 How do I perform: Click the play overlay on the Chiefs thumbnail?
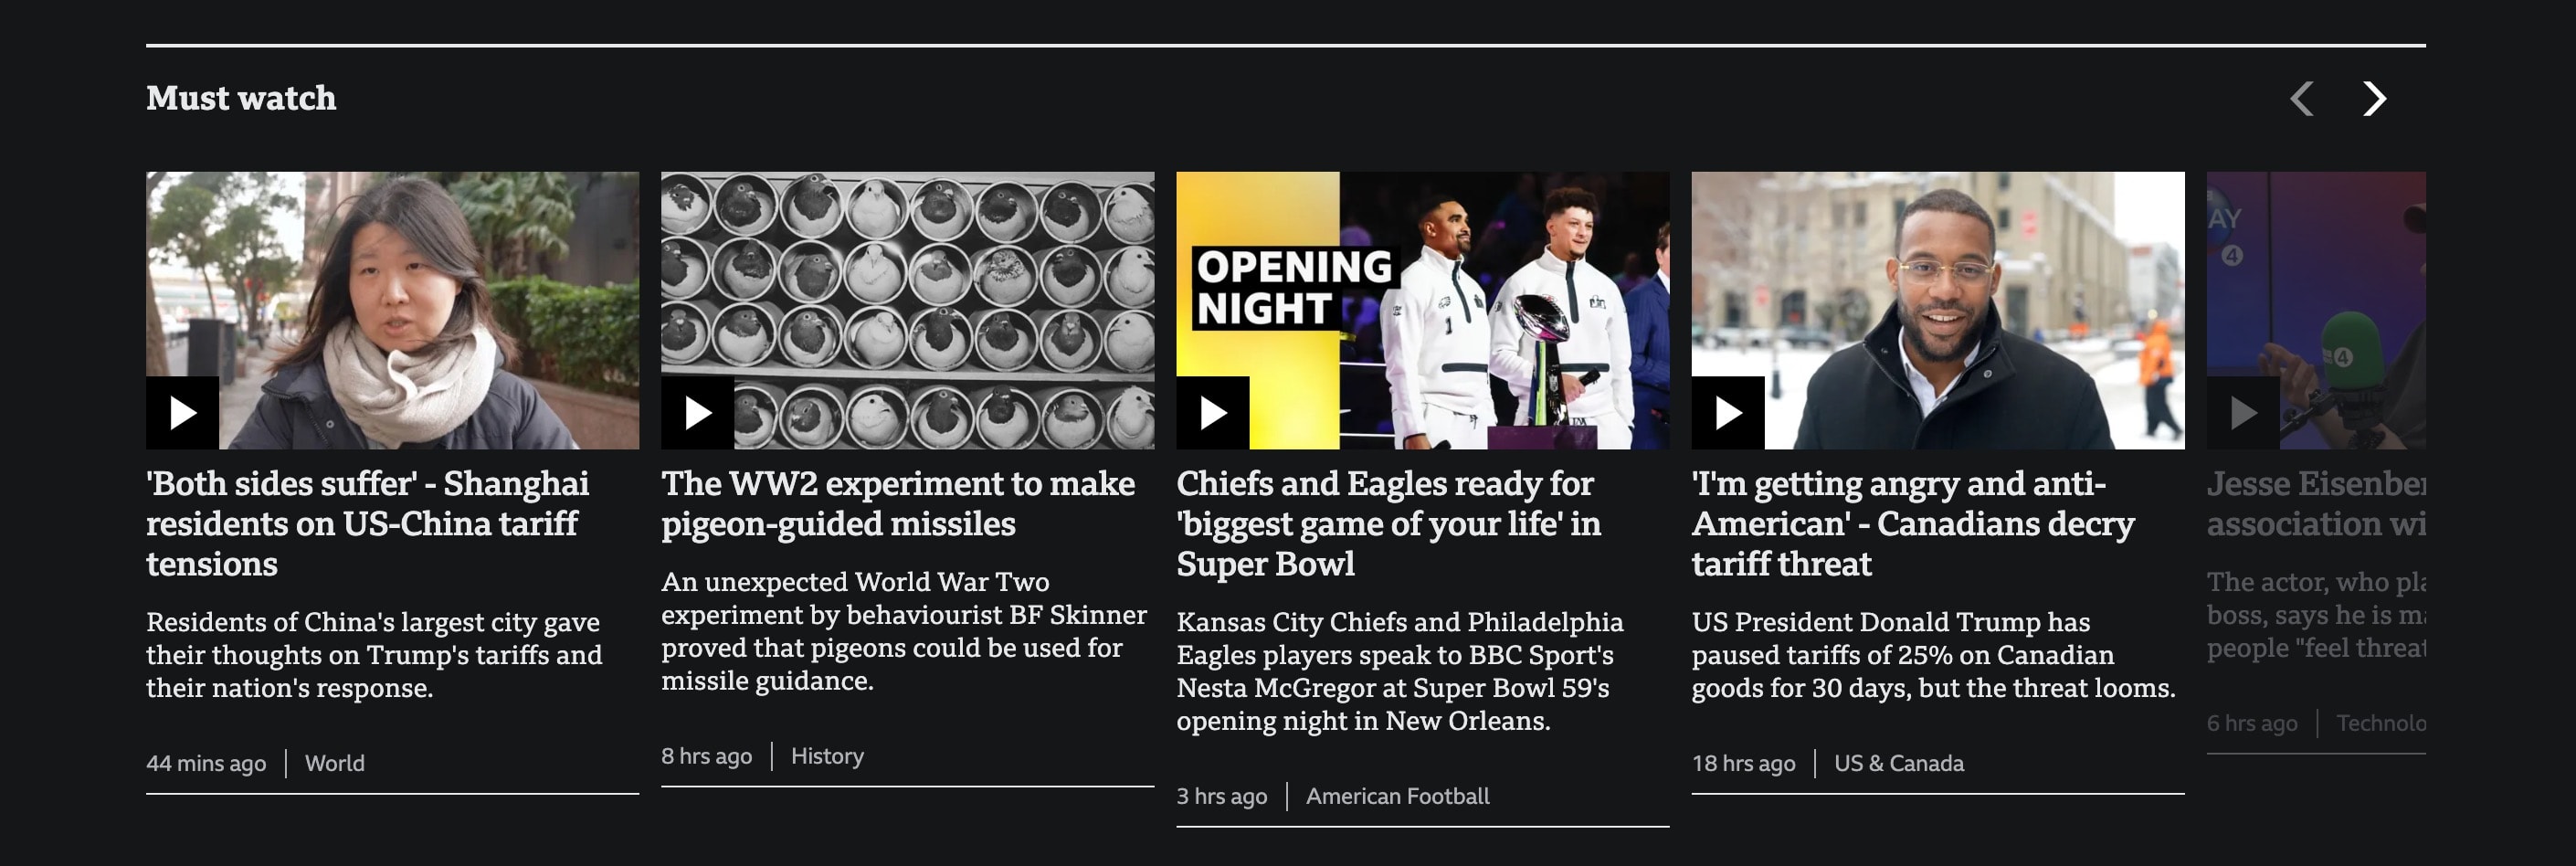pos(1211,411)
